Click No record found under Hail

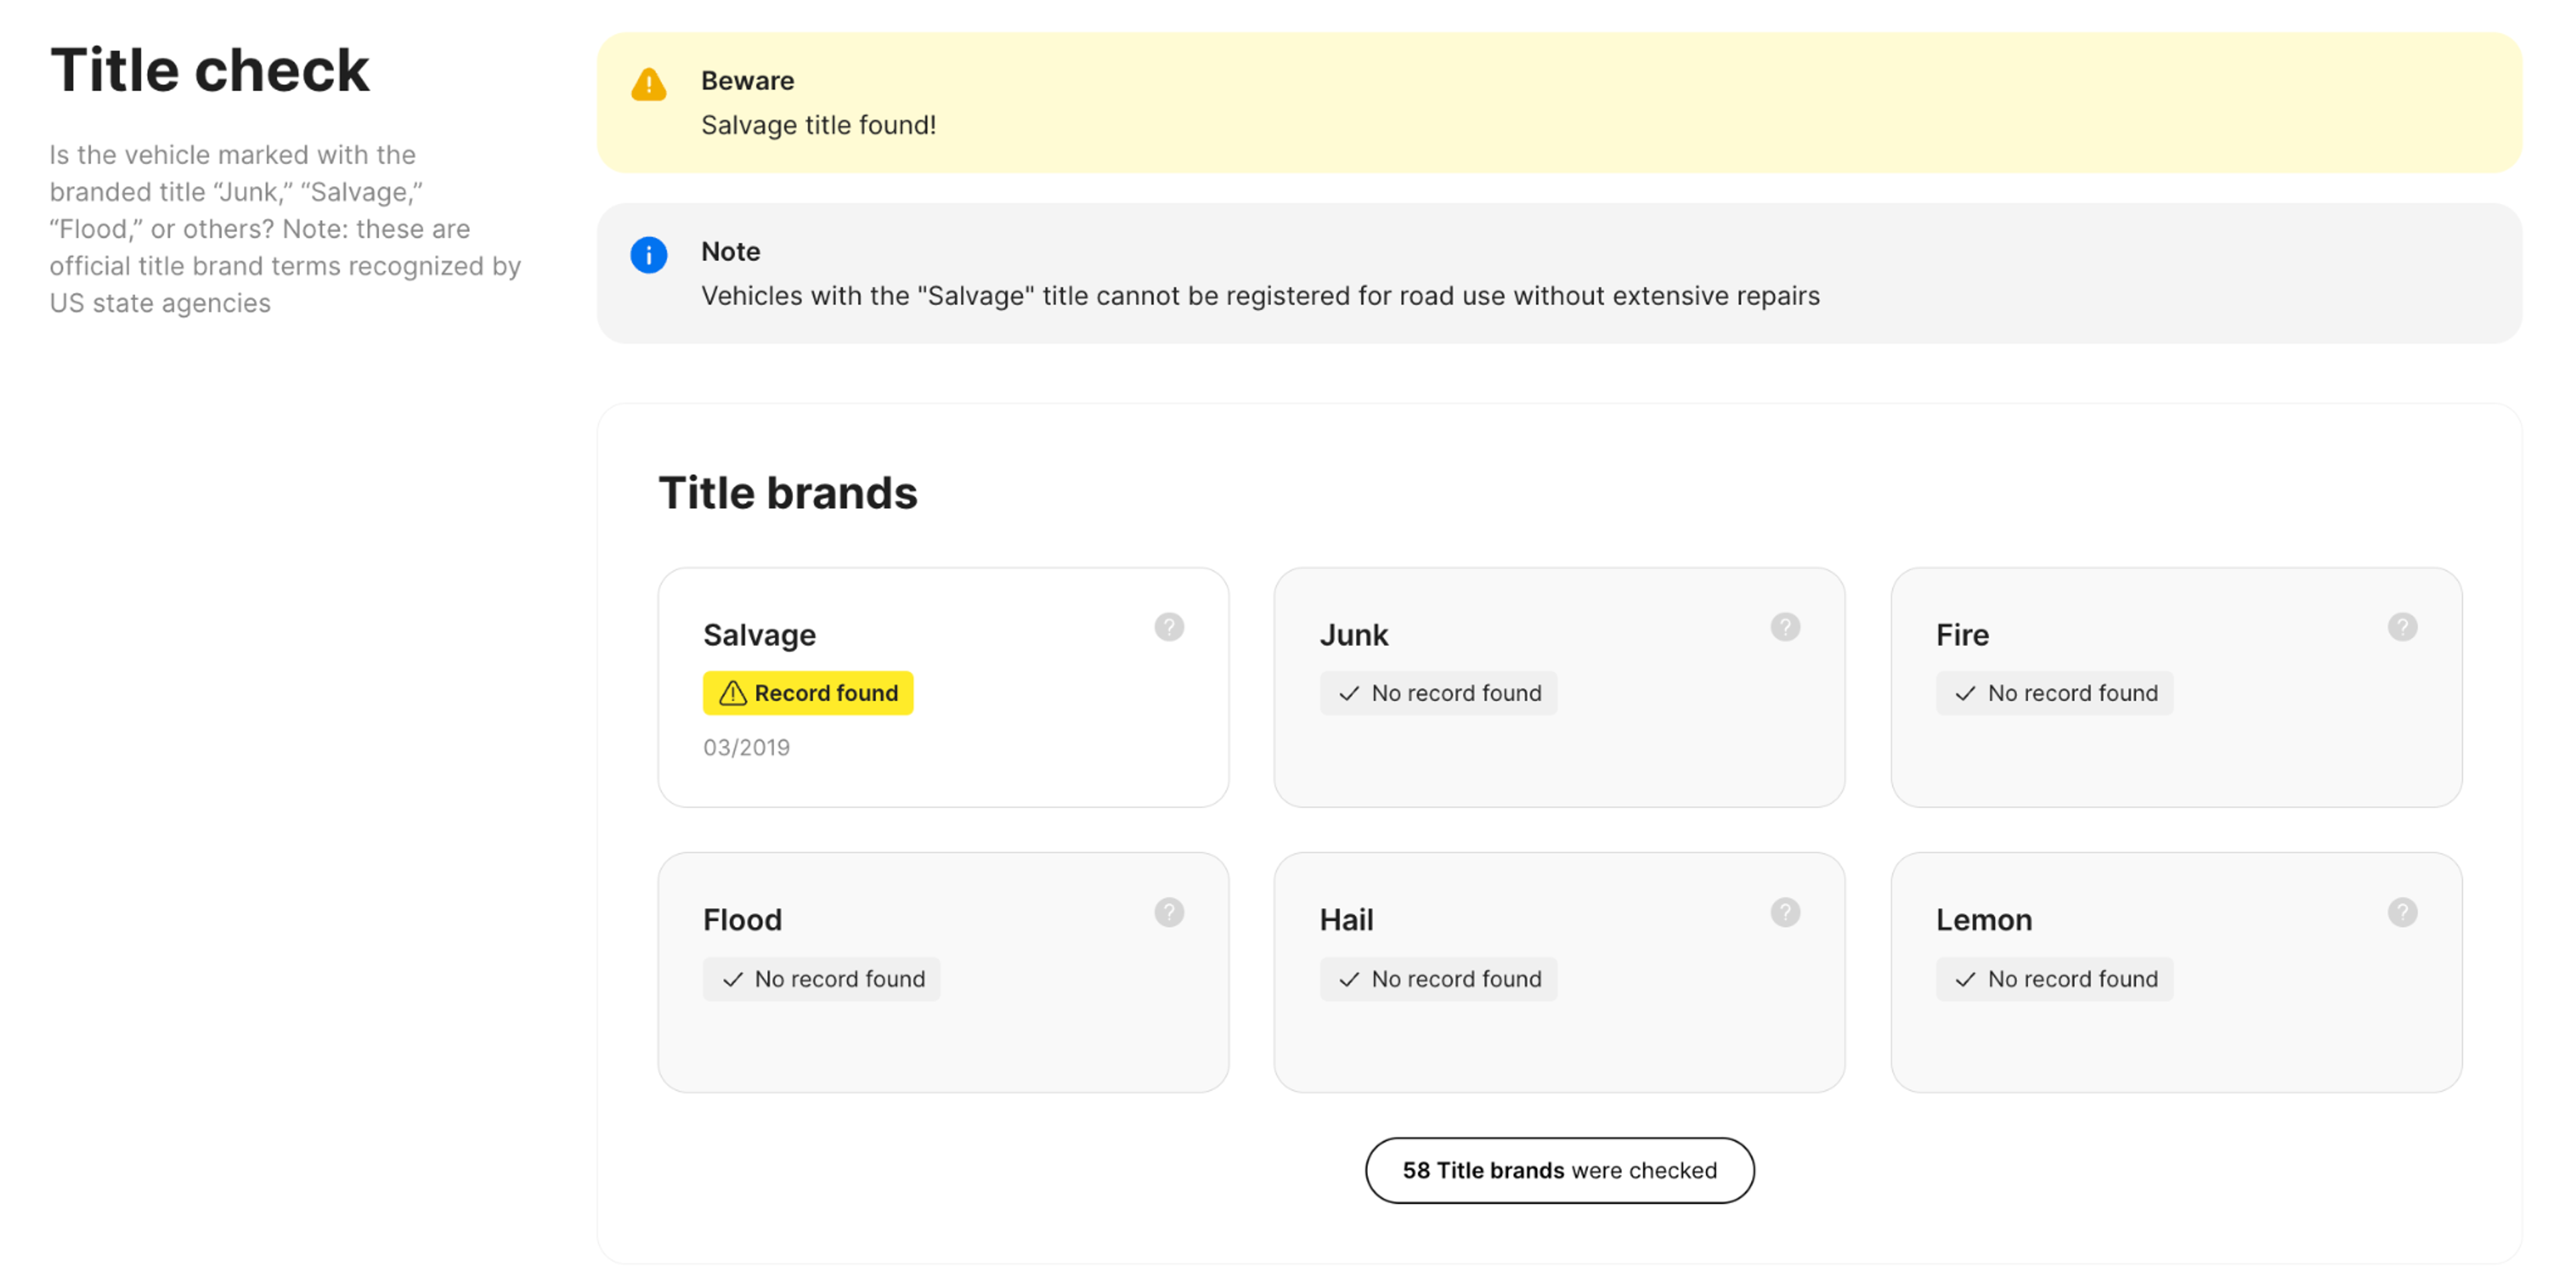click(1438, 979)
